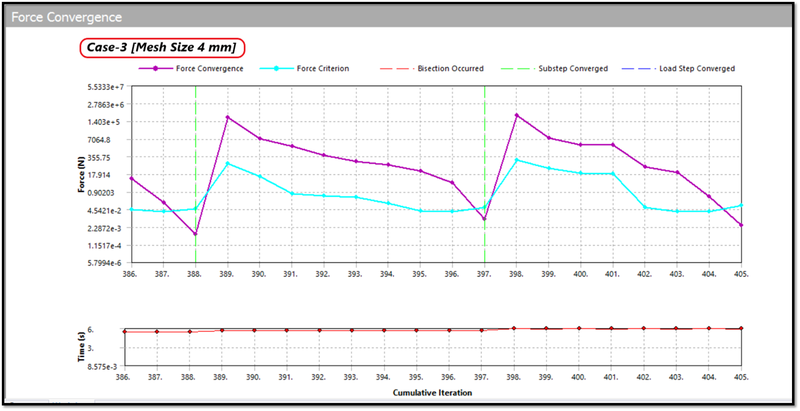800x411 pixels.
Task: Select purple Force Convergence point at iteration 389
Action: coord(228,117)
